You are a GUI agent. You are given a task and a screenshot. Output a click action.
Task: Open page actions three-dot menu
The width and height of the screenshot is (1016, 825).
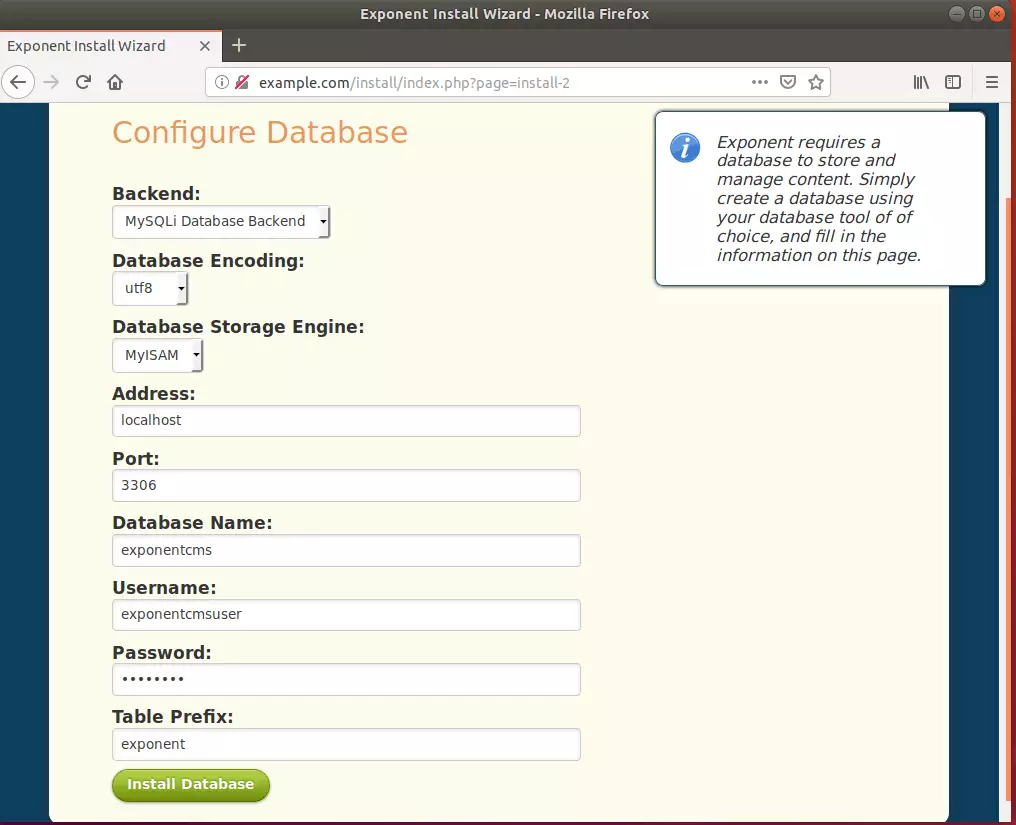point(759,82)
